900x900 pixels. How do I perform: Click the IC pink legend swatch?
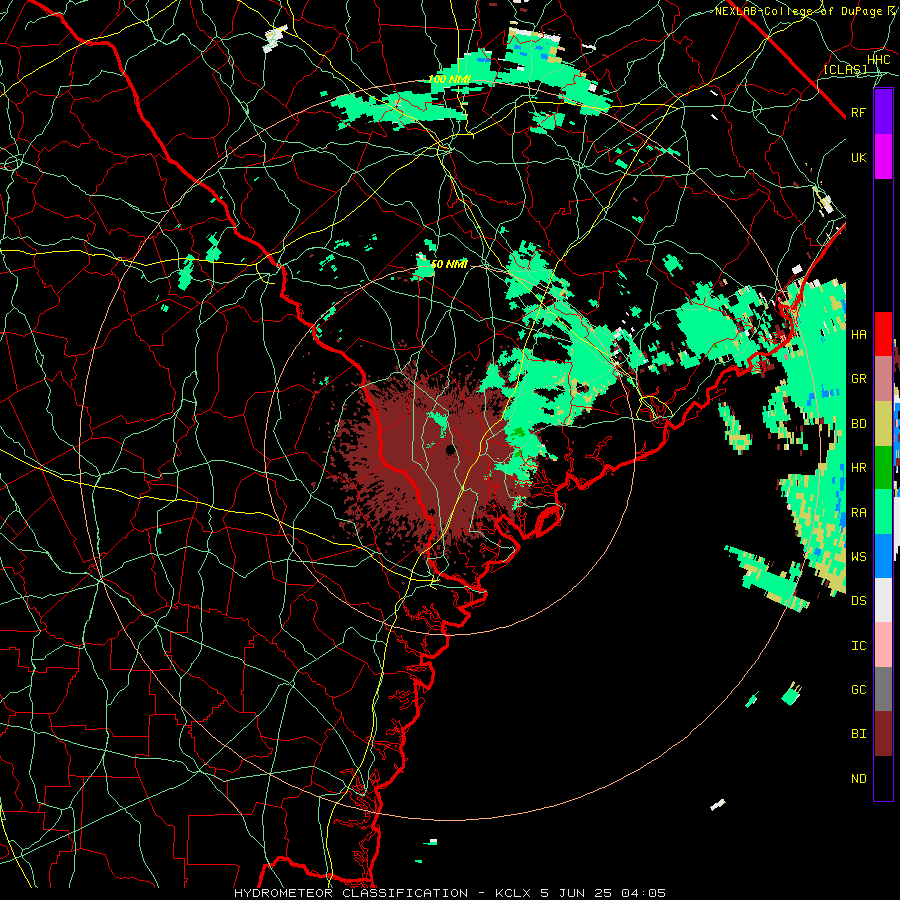click(x=883, y=645)
